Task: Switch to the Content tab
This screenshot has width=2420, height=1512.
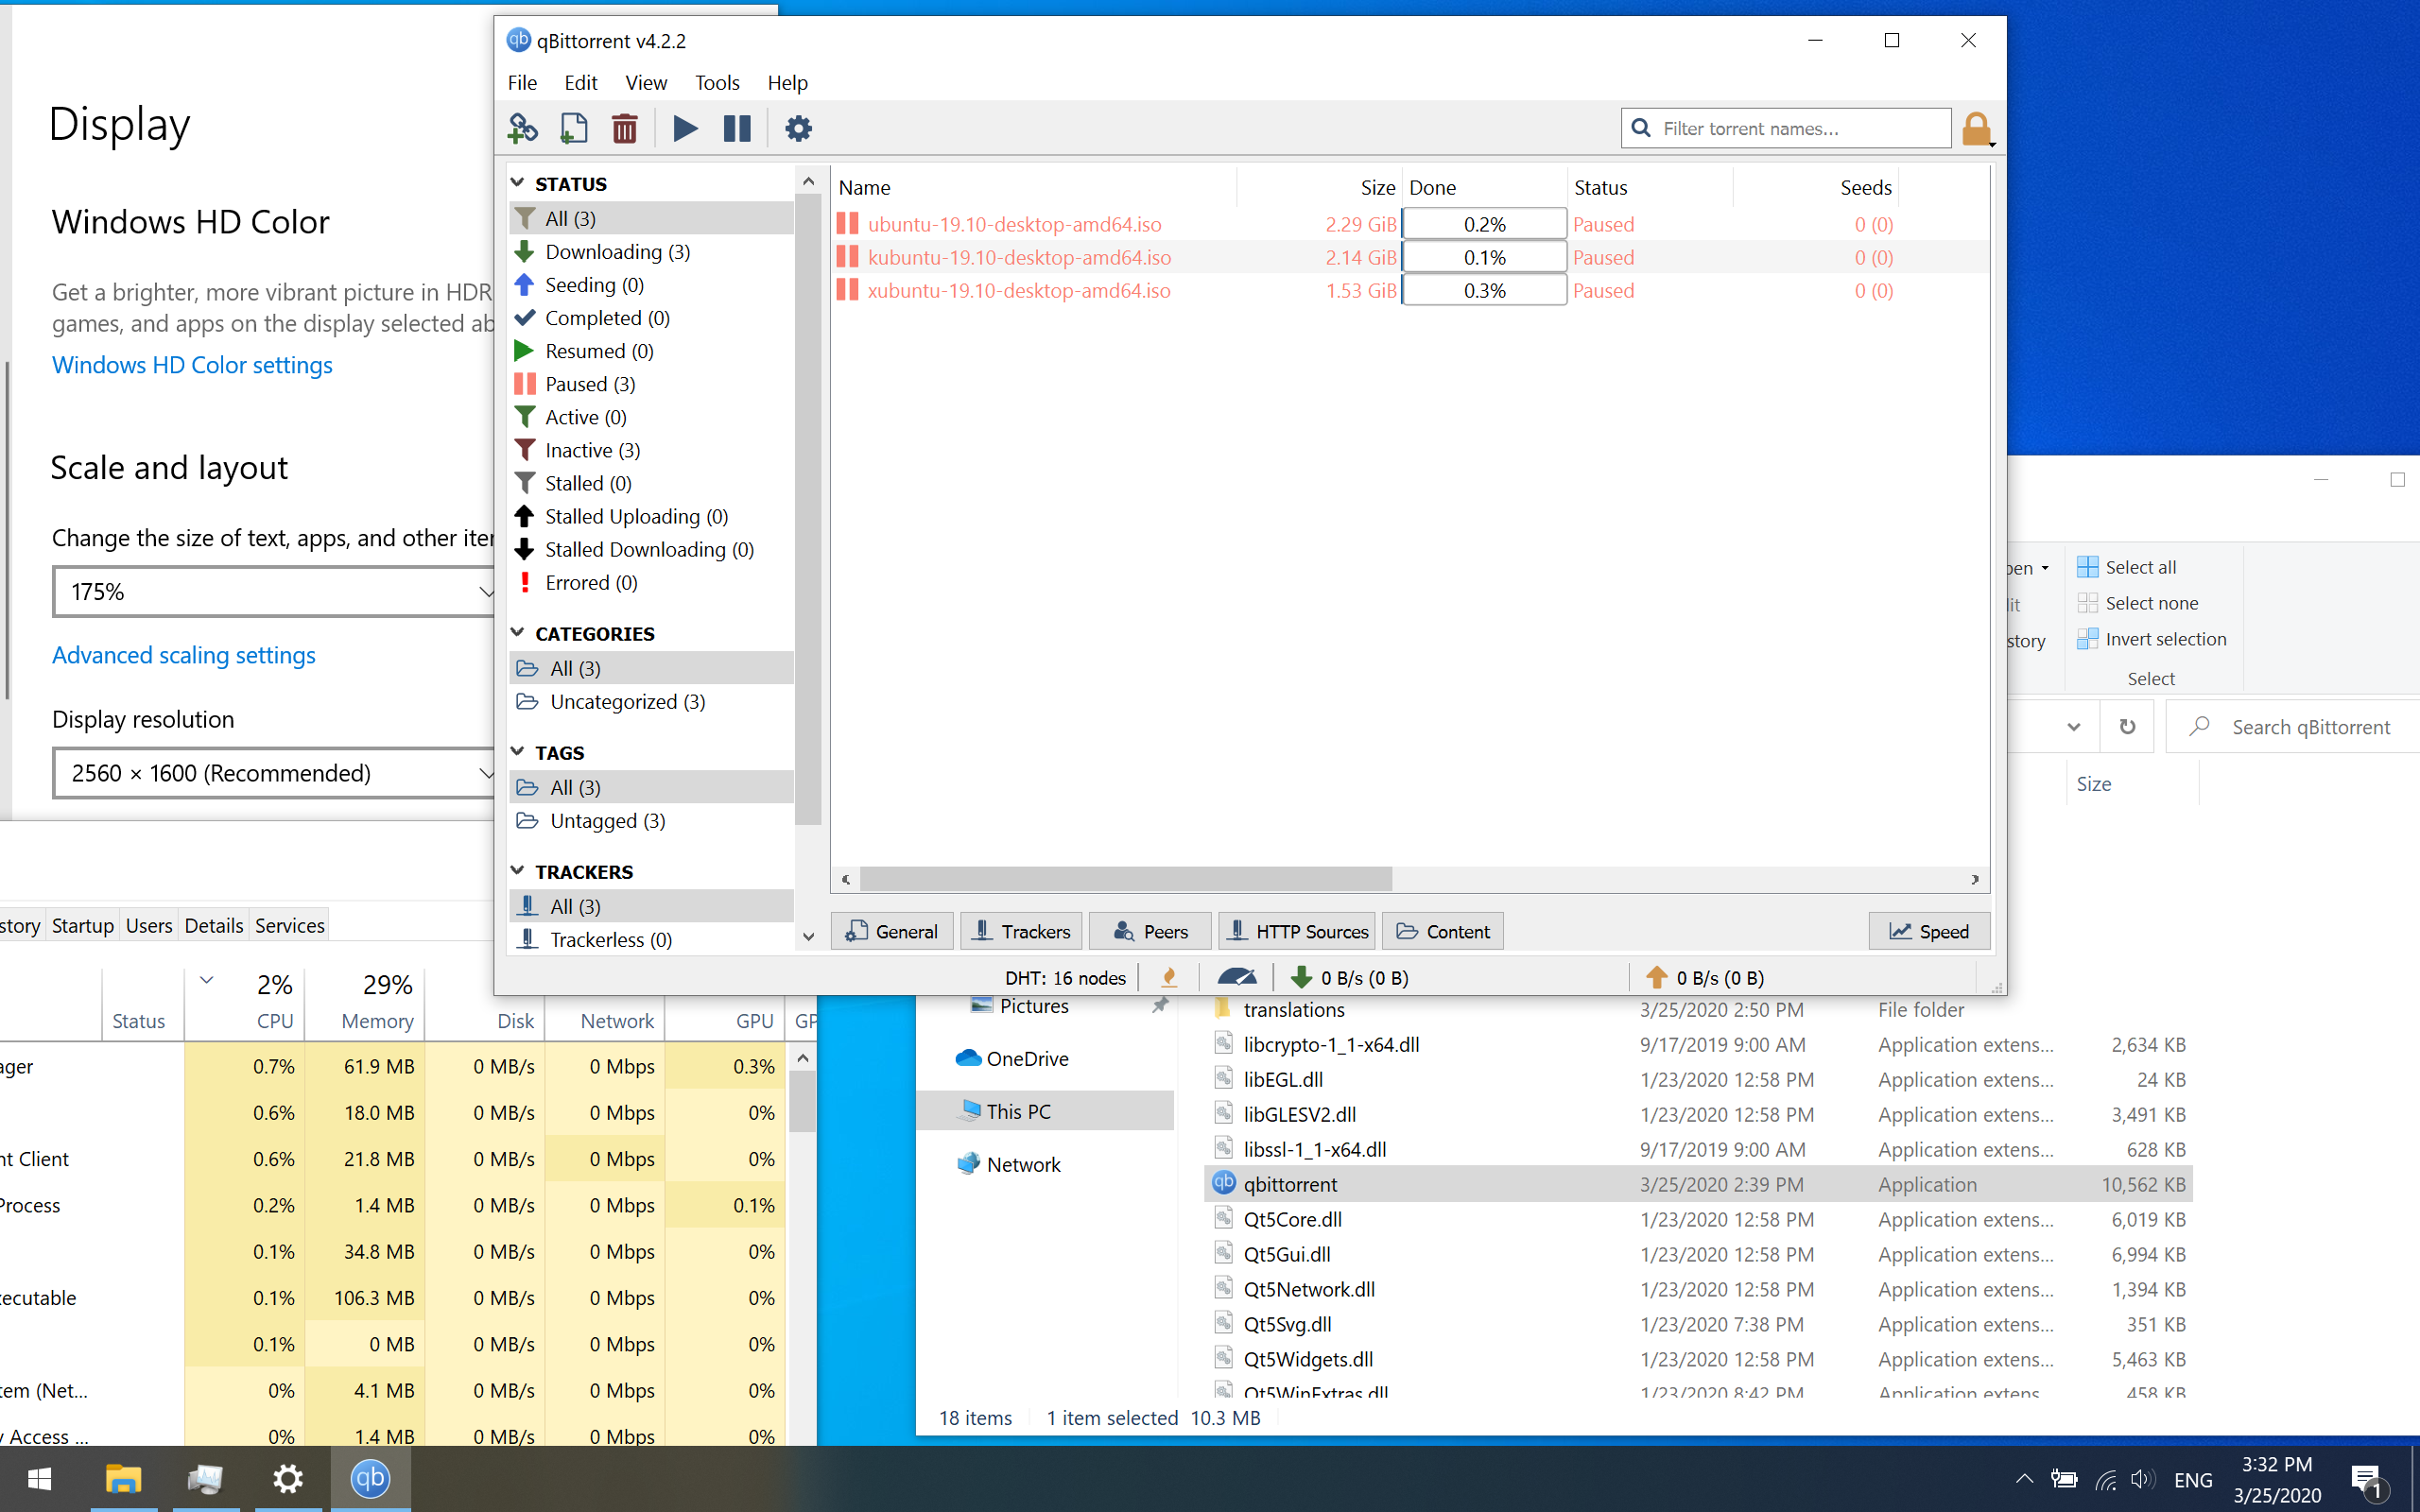Action: (1443, 931)
